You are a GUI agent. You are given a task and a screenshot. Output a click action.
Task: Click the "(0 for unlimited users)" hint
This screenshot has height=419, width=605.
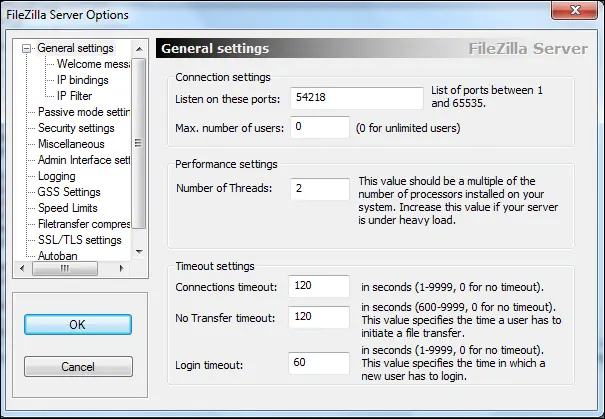tap(408, 128)
